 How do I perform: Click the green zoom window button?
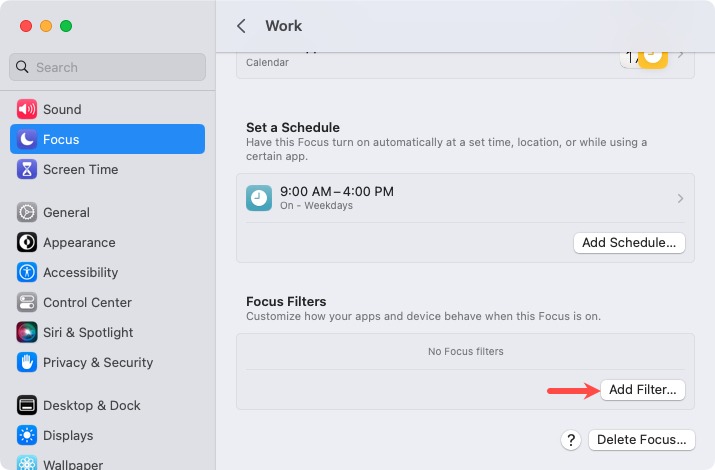click(x=66, y=26)
